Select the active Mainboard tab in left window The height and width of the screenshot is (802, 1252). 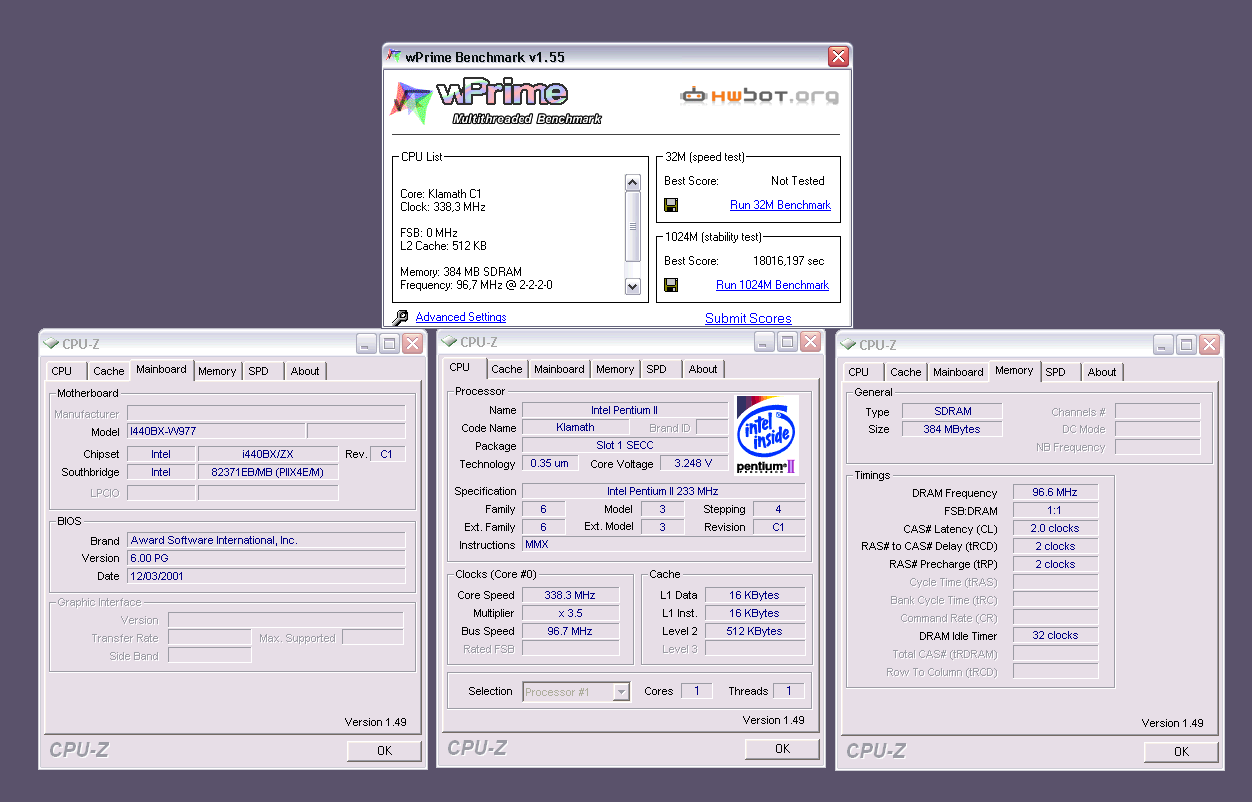coord(161,369)
